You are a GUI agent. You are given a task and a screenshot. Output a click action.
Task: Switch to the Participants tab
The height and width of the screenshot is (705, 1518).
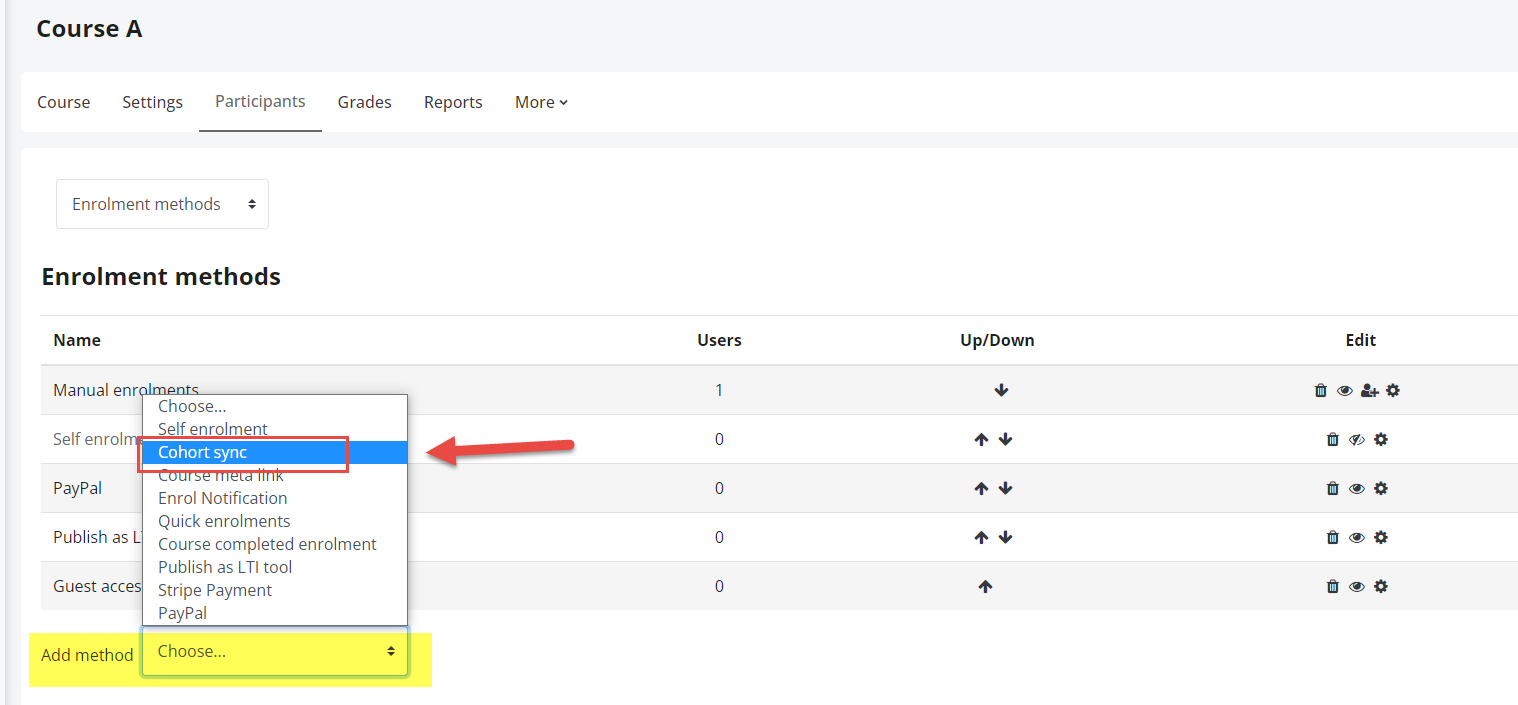(x=260, y=101)
